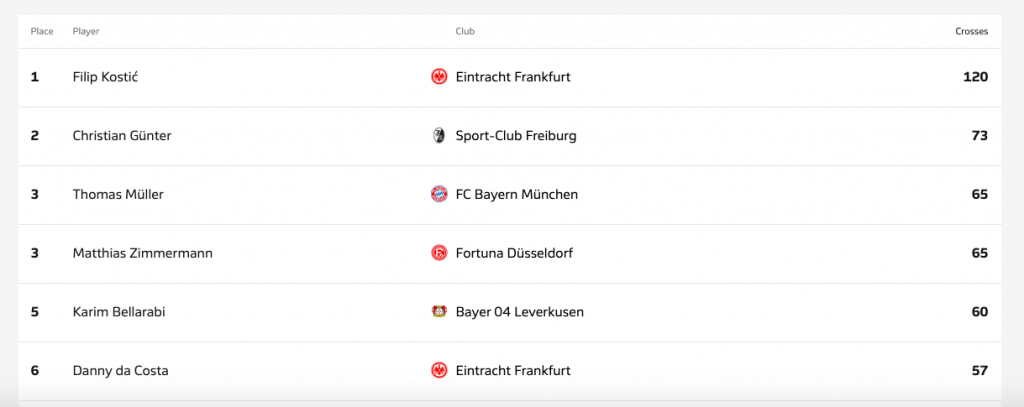This screenshot has height=407, width=1024.
Task: Click the Club column header
Action: (x=465, y=31)
